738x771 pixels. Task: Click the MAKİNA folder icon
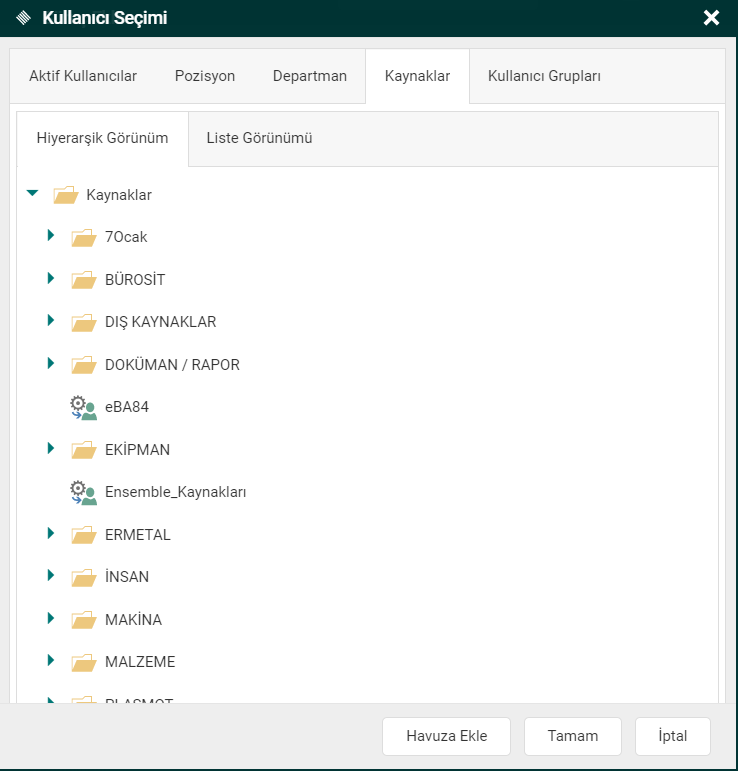[x=83, y=620]
